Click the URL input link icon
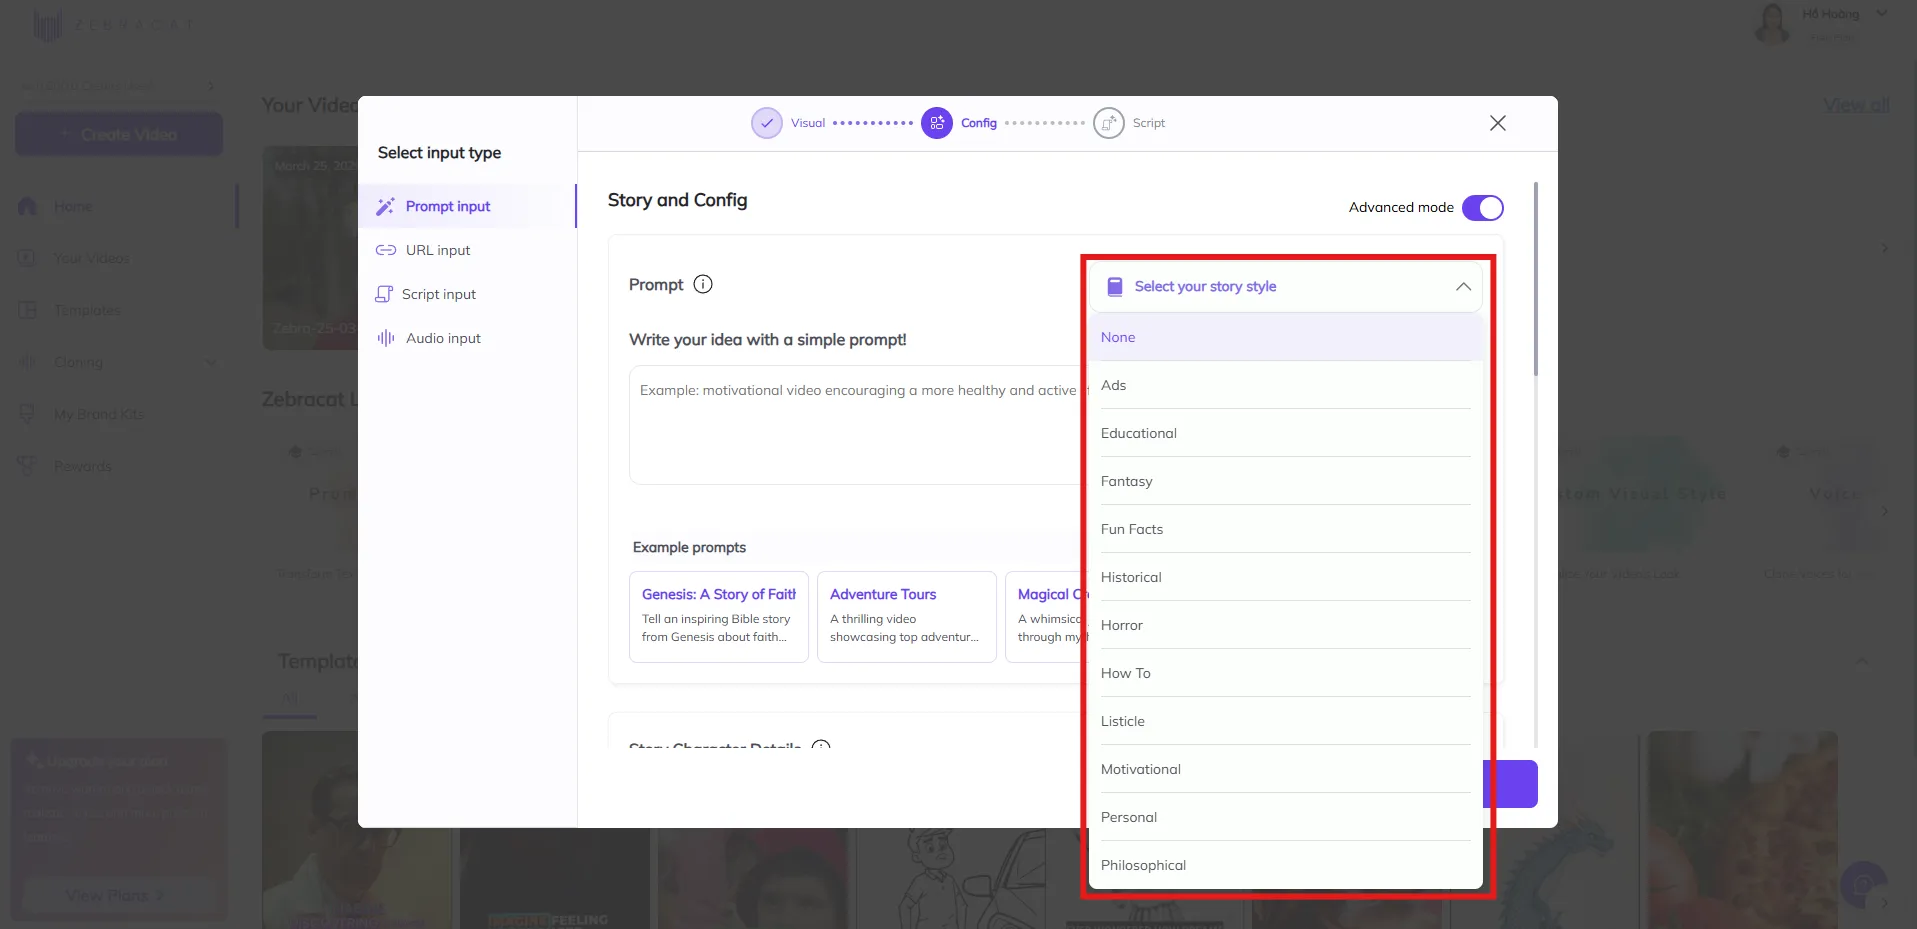The image size is (1917, 929). point(385,250)
